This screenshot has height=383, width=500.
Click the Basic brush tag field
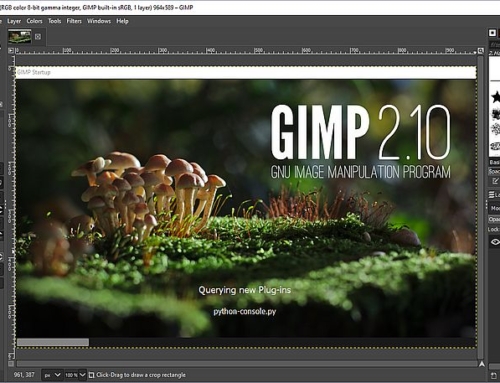(x=494, y=162)
